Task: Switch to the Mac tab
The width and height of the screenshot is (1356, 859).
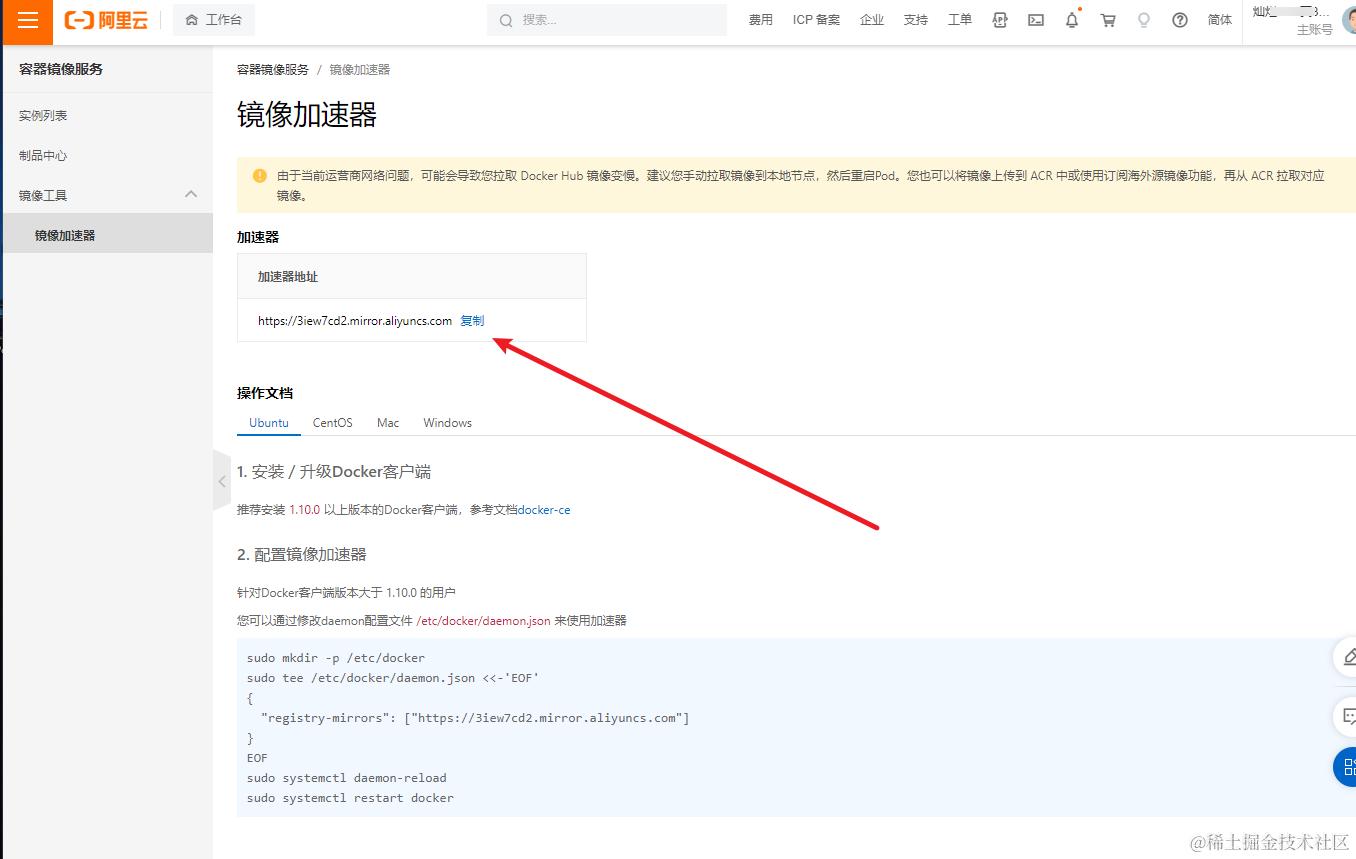Action: point(388,423)
